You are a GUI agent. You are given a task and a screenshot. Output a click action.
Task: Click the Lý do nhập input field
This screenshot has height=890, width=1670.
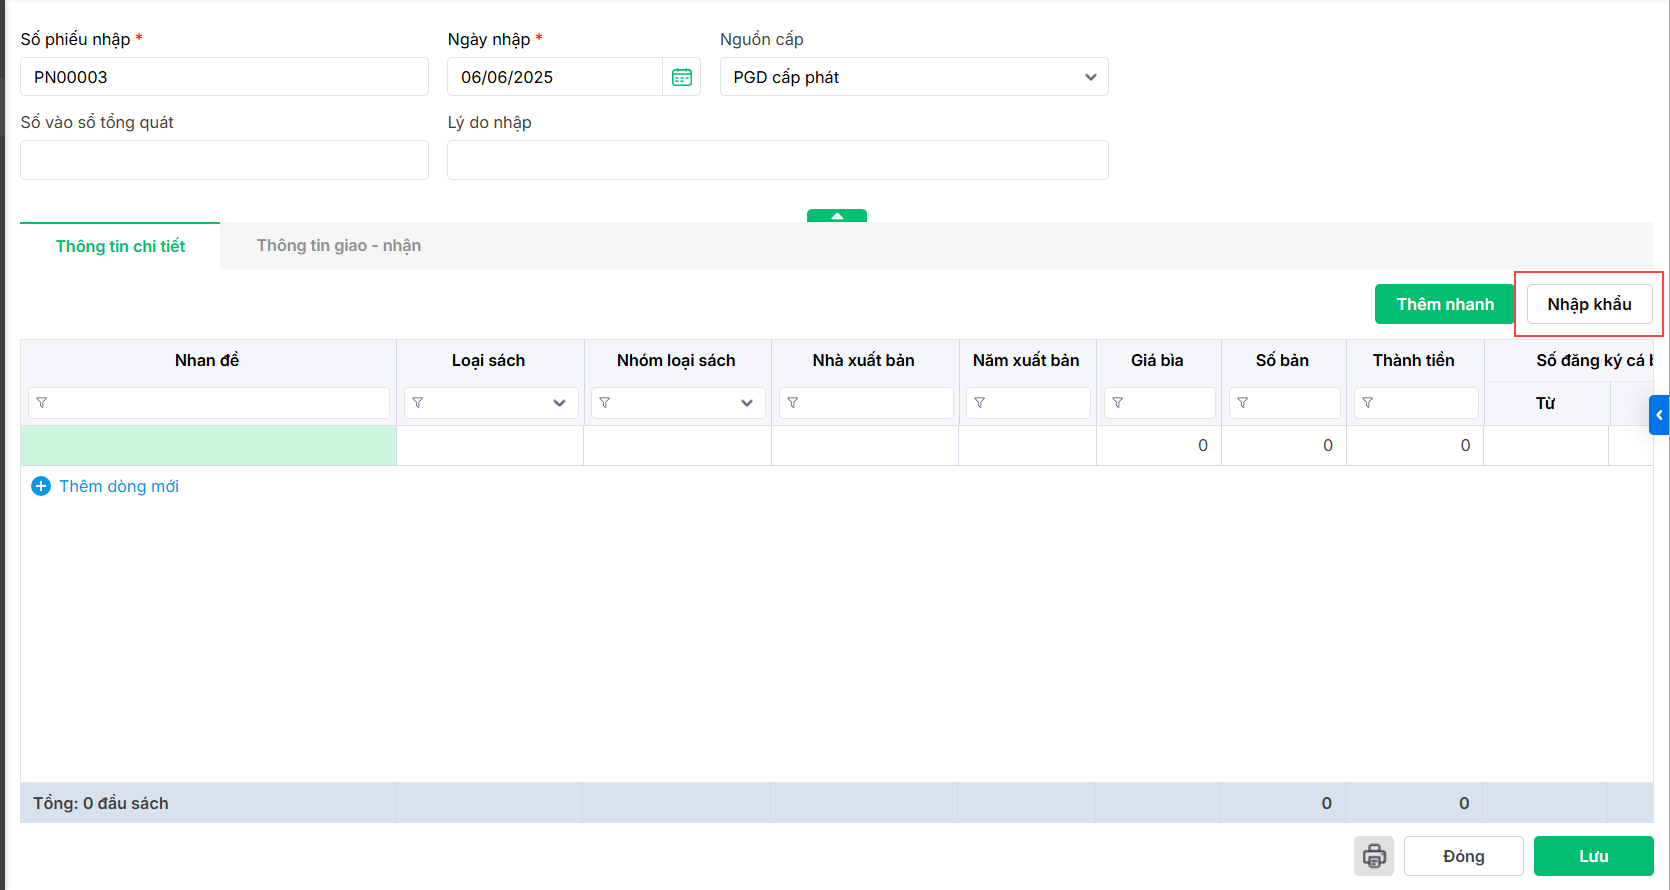pos(777,160)
